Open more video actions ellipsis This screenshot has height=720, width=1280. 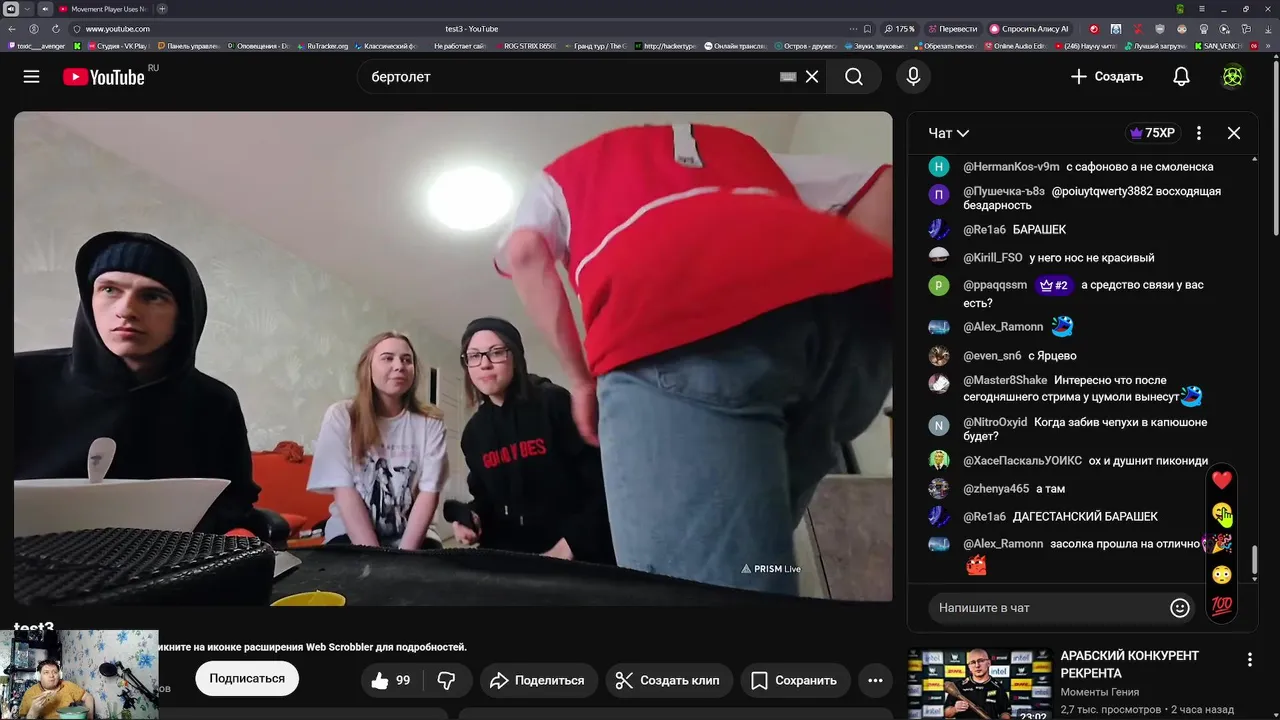coord(875,680)
